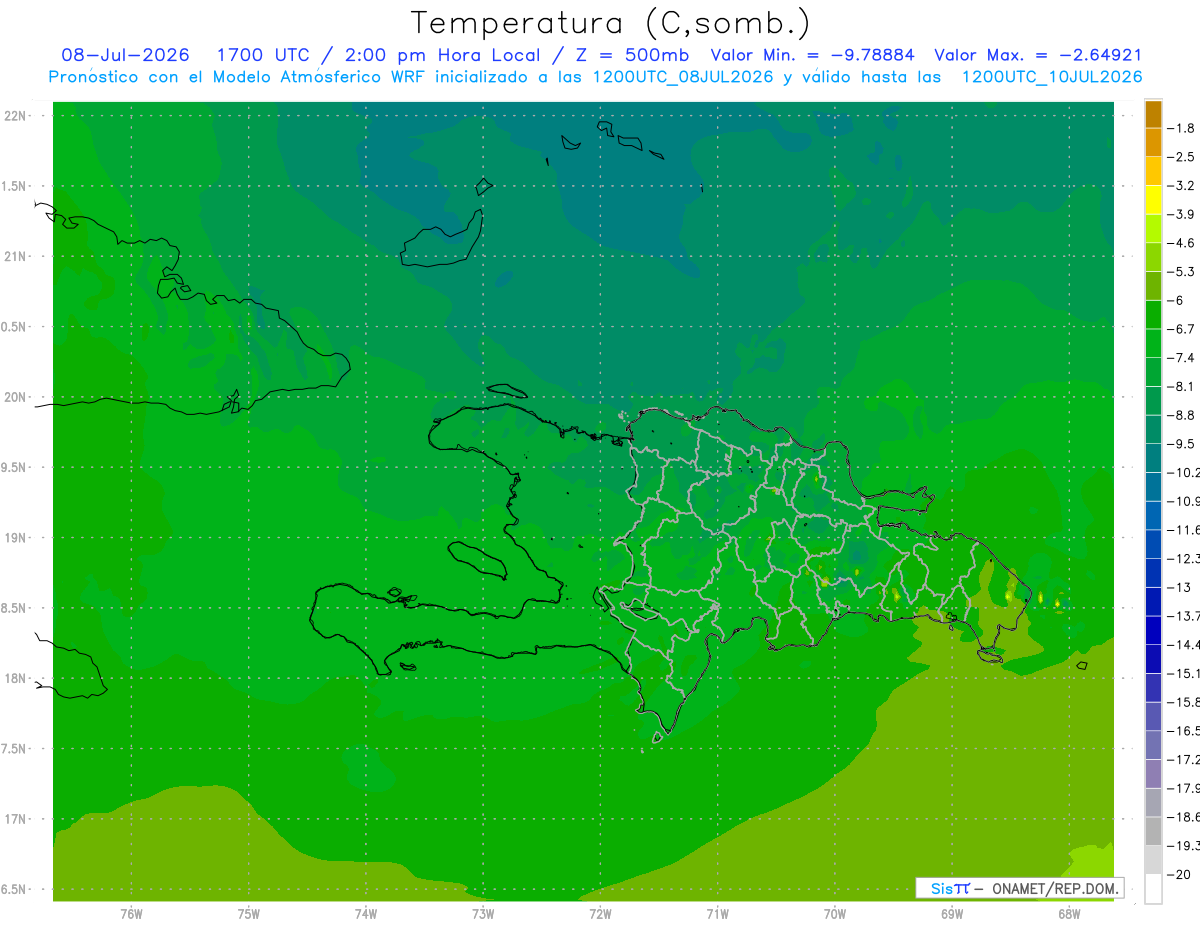Viewport: 1200px width, 927px height.
Task: Select the date text "08-Jul-2026"
Action: click(125, 55)
